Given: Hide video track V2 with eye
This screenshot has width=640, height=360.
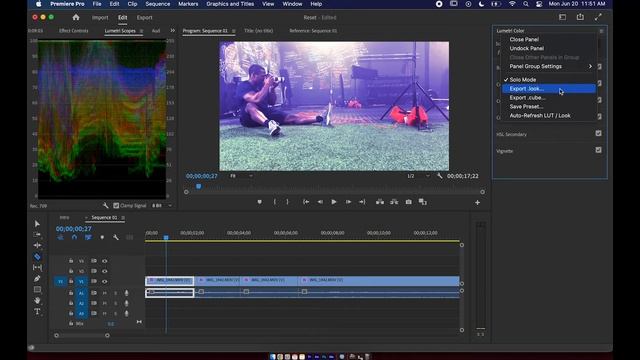Looking at the screenshot, I should point(105,271).
